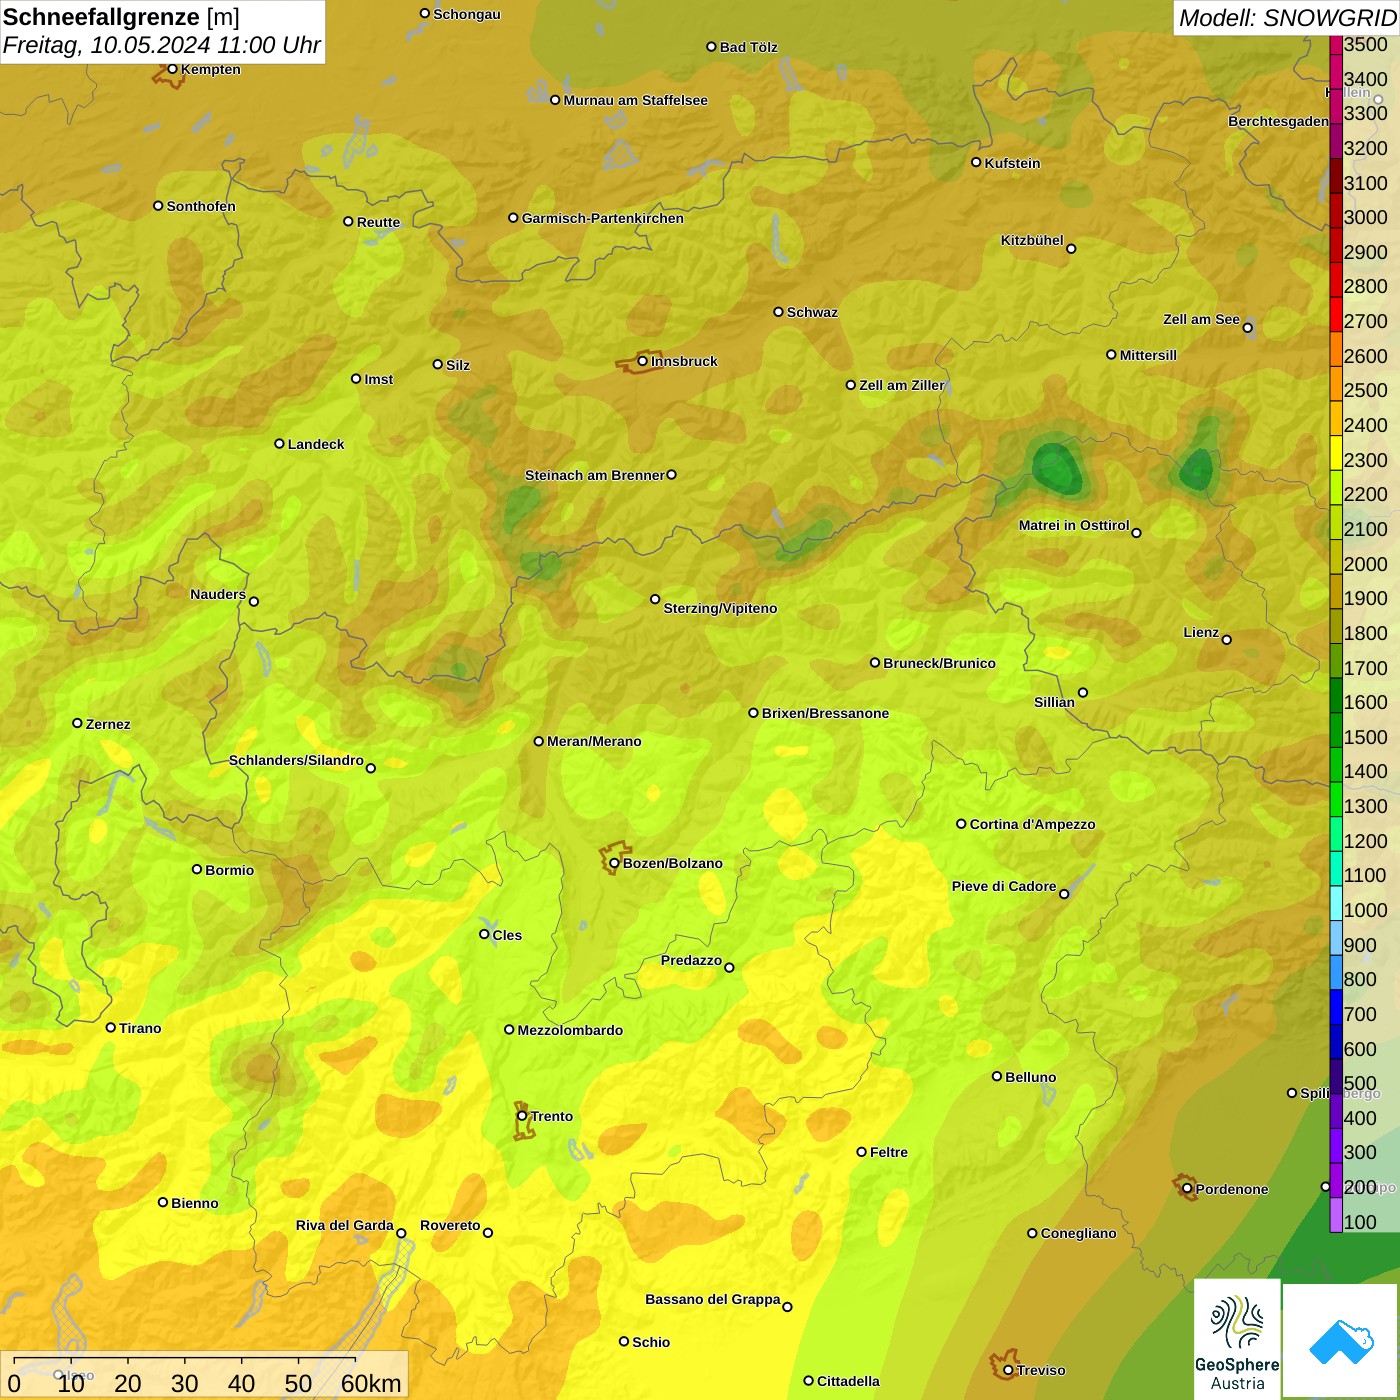1400x1400 pixels.
Task: Click the 60km scale bar label
Action: tap(371, 1383)
